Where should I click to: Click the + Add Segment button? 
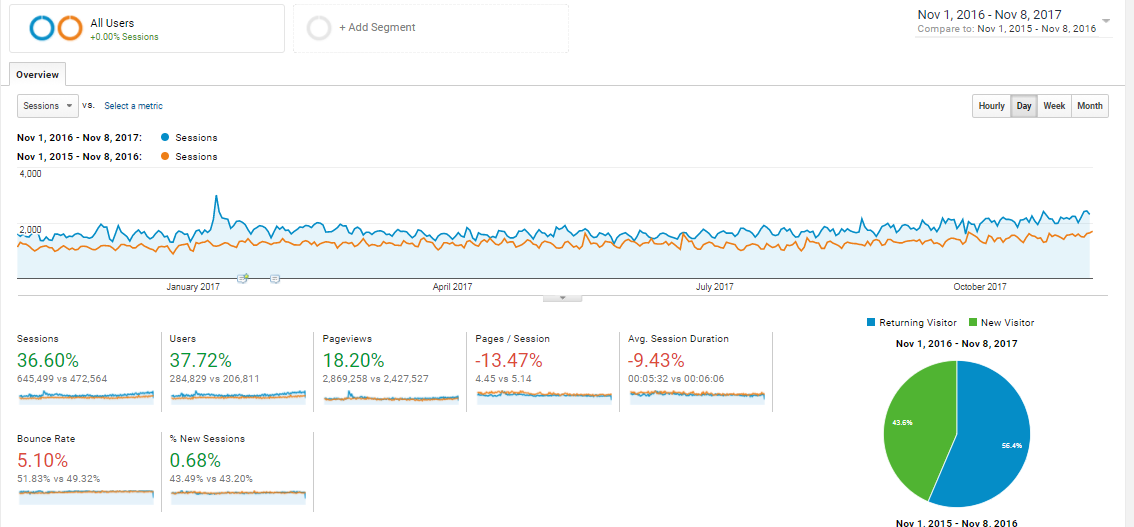376,28
